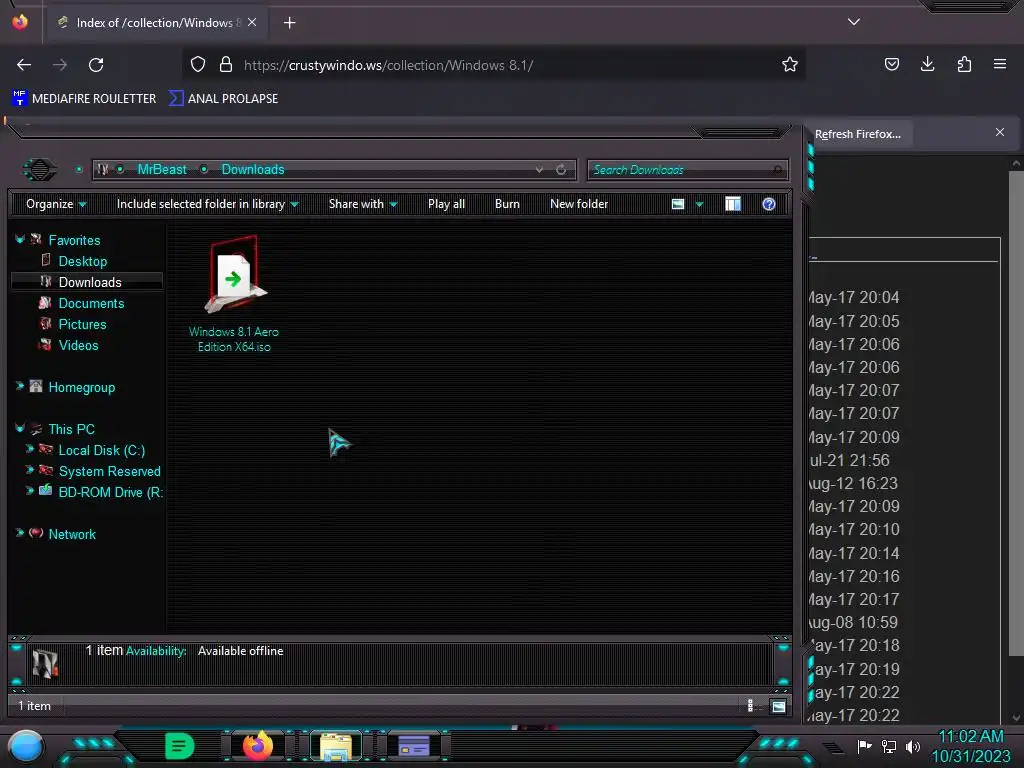Viewport: 1024px width, 768px height.
Task: Click Downloads in the Explorer path
Action: tap(253, 170)
